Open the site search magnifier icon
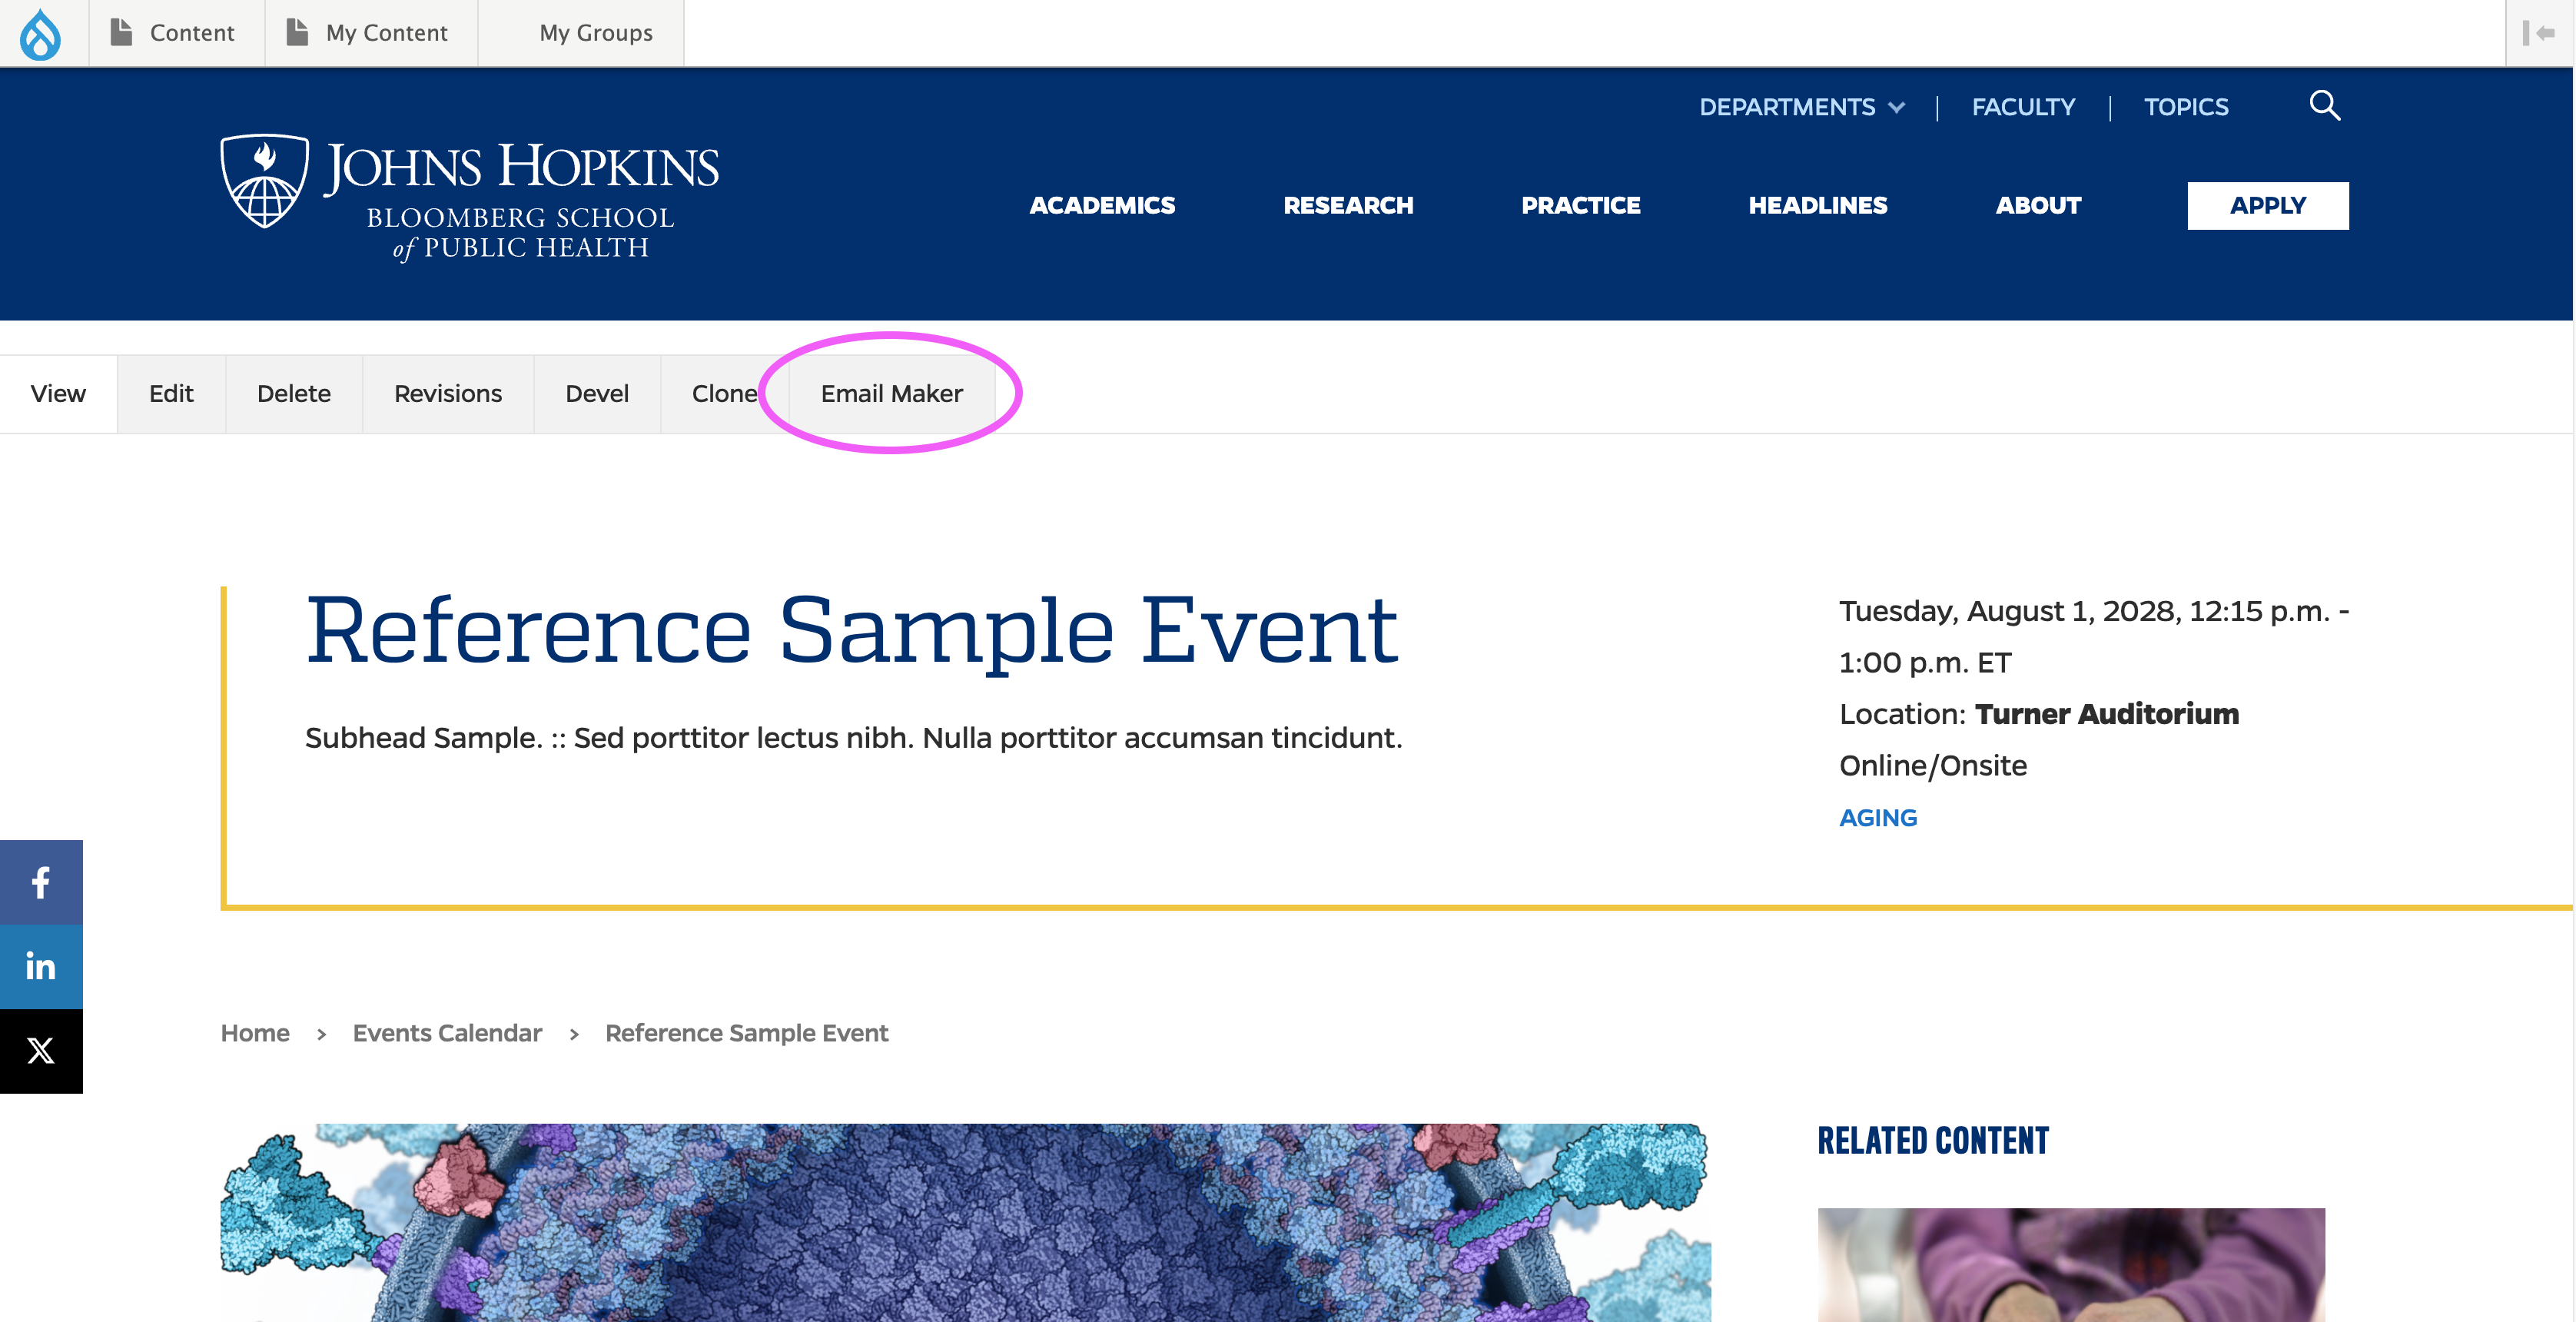Viewport: 2576px width, 1322px height. [x=2324, y=105]
